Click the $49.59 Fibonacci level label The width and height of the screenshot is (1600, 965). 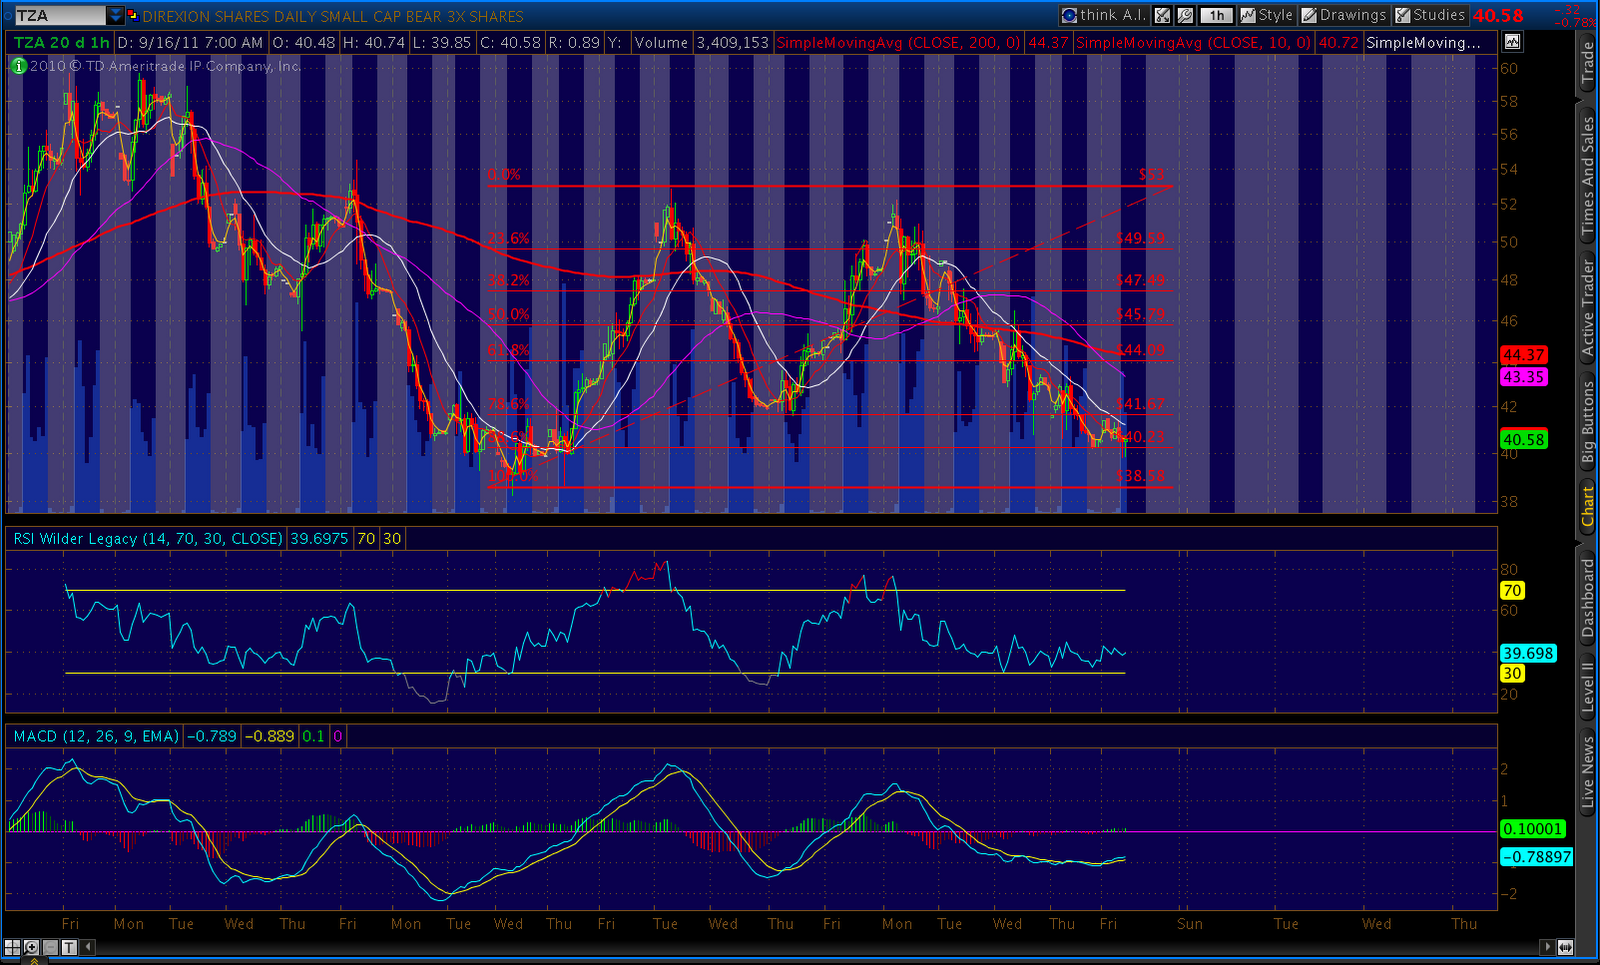[x=1140, y=238]
